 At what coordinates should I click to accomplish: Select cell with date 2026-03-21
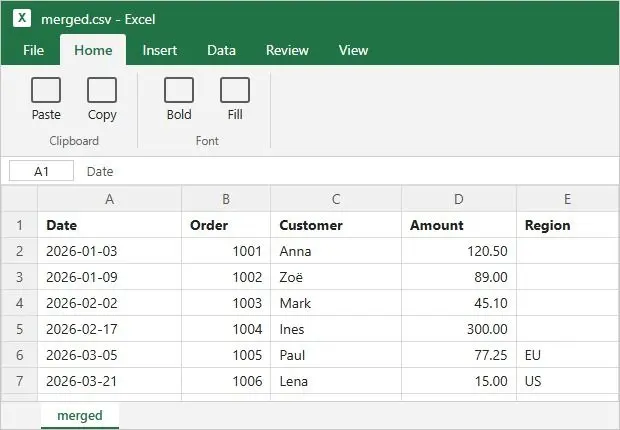(x=110, y=381)
